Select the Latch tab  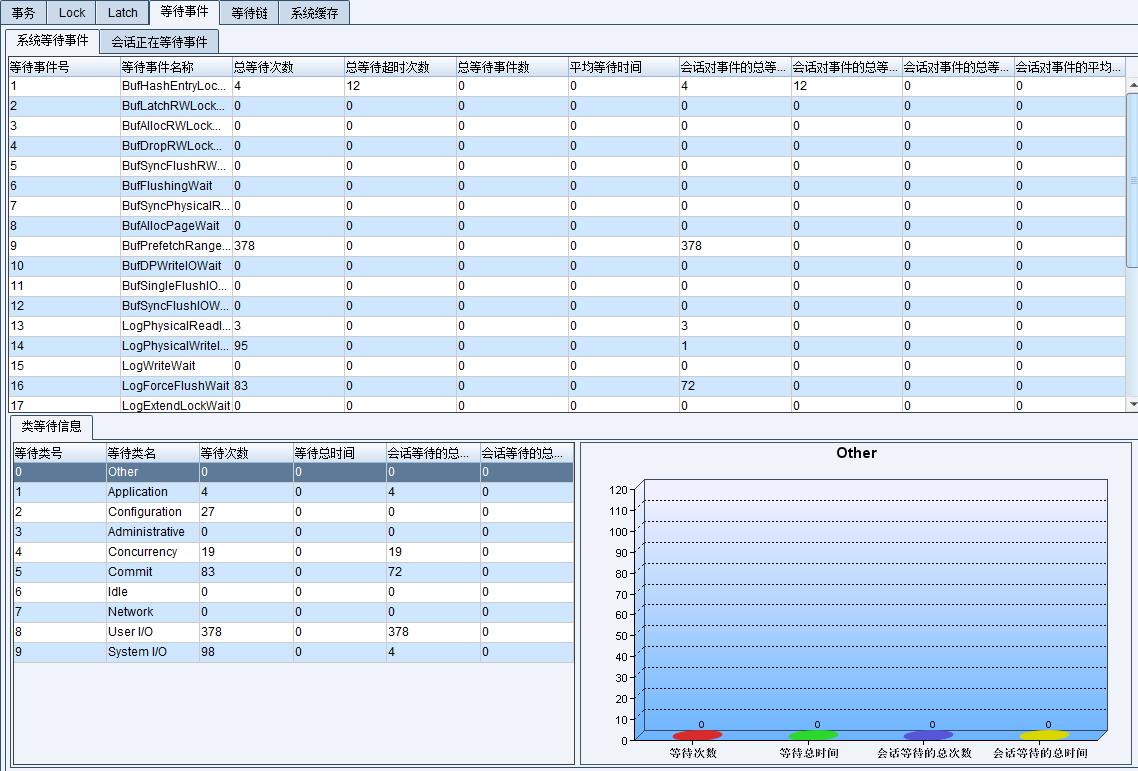[123, 13]
